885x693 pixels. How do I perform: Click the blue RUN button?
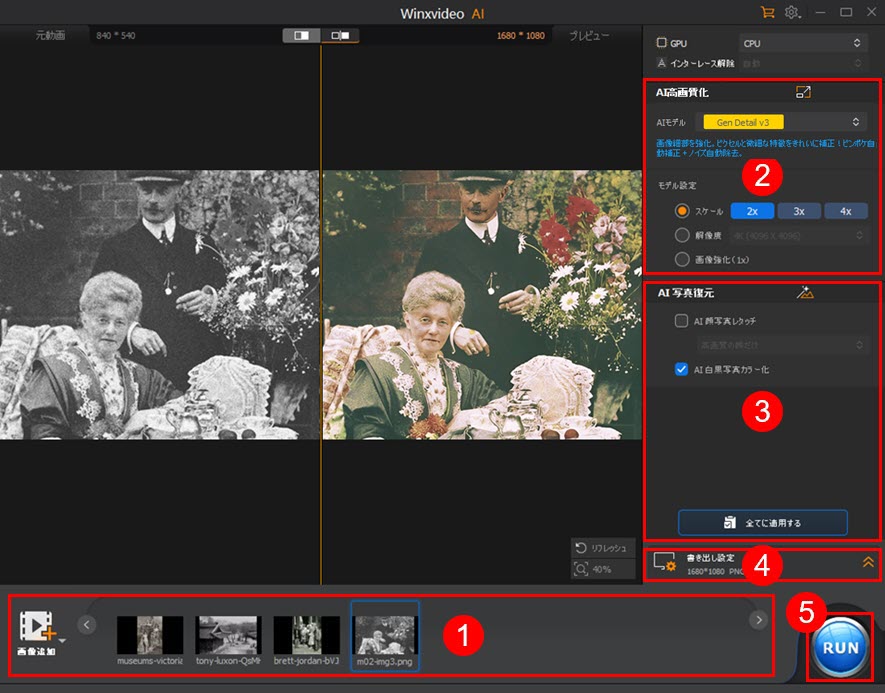[x=840, y=647]
